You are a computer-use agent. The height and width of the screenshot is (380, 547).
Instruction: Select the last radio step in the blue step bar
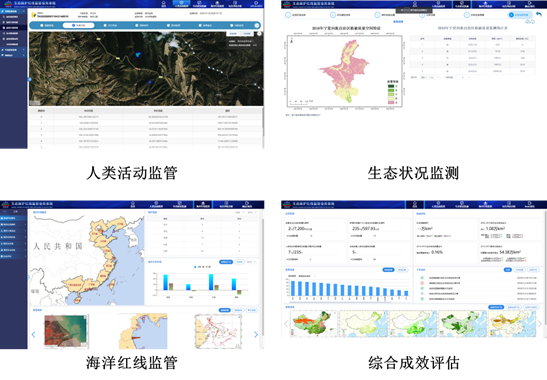pos(232,25)
